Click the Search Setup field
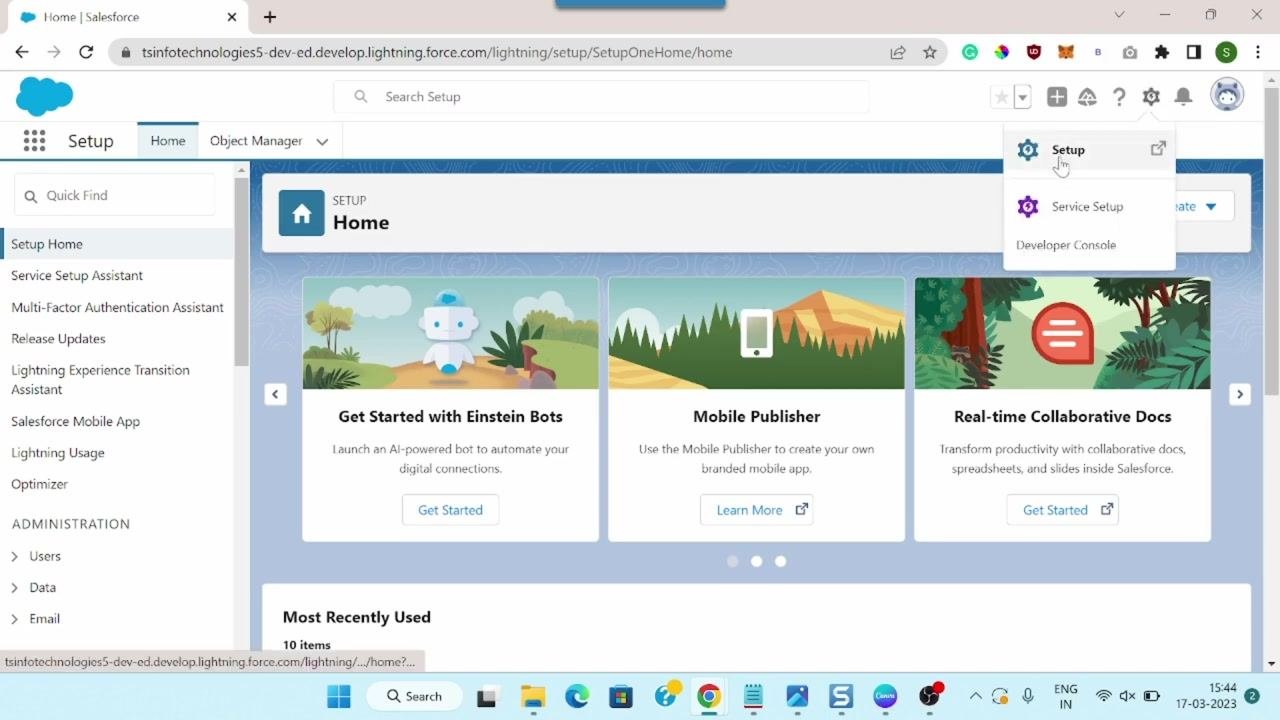1280x720 pixels. 601,97
